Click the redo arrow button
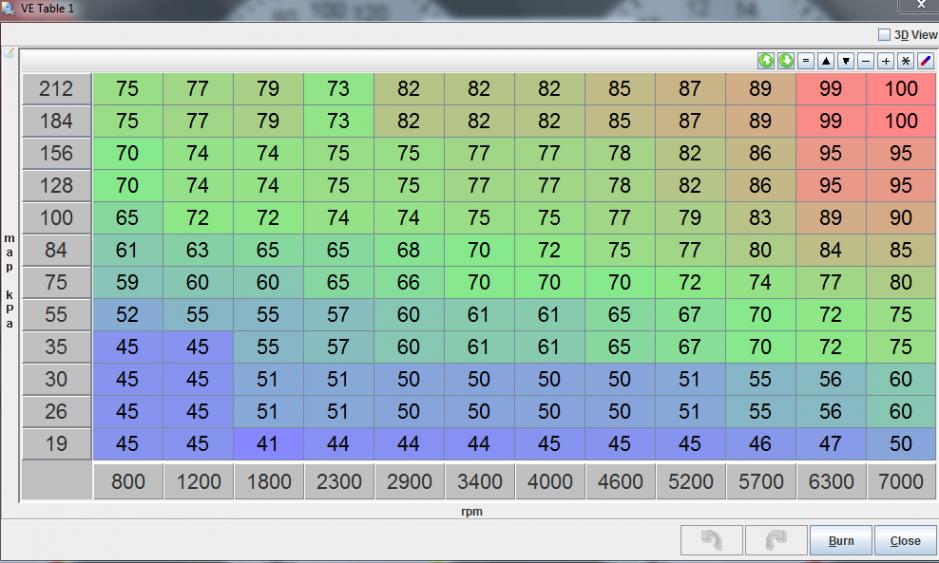The width and height of the screenshot is (939, 563). point(776,540)
